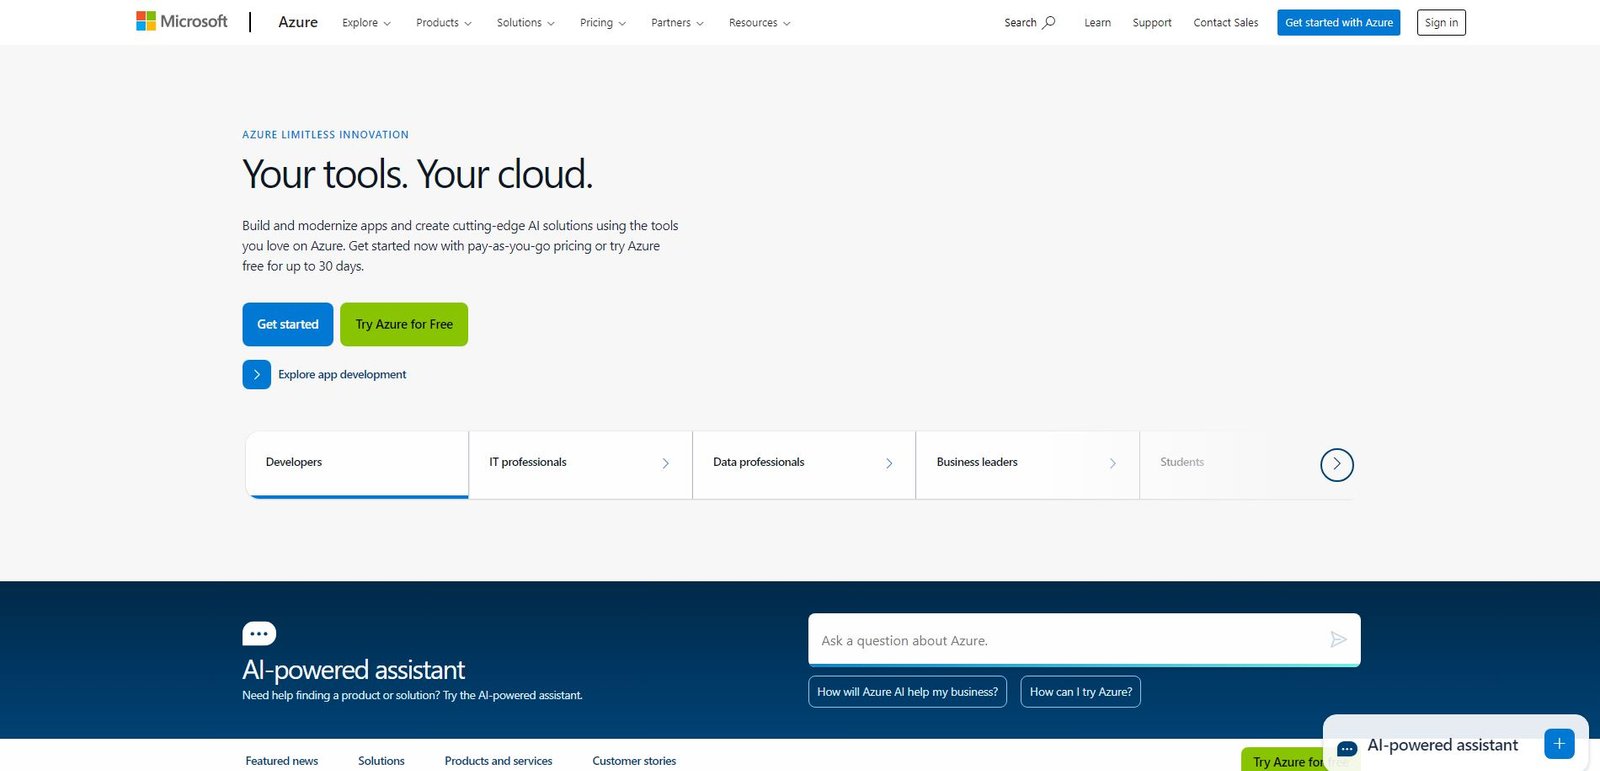Select the Business leaders tab

coord(1027,464)
